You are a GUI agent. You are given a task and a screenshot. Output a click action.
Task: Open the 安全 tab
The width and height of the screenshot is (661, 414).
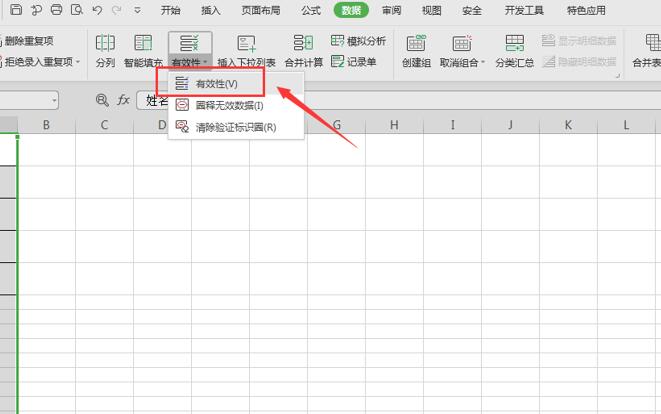coord(472,10)
